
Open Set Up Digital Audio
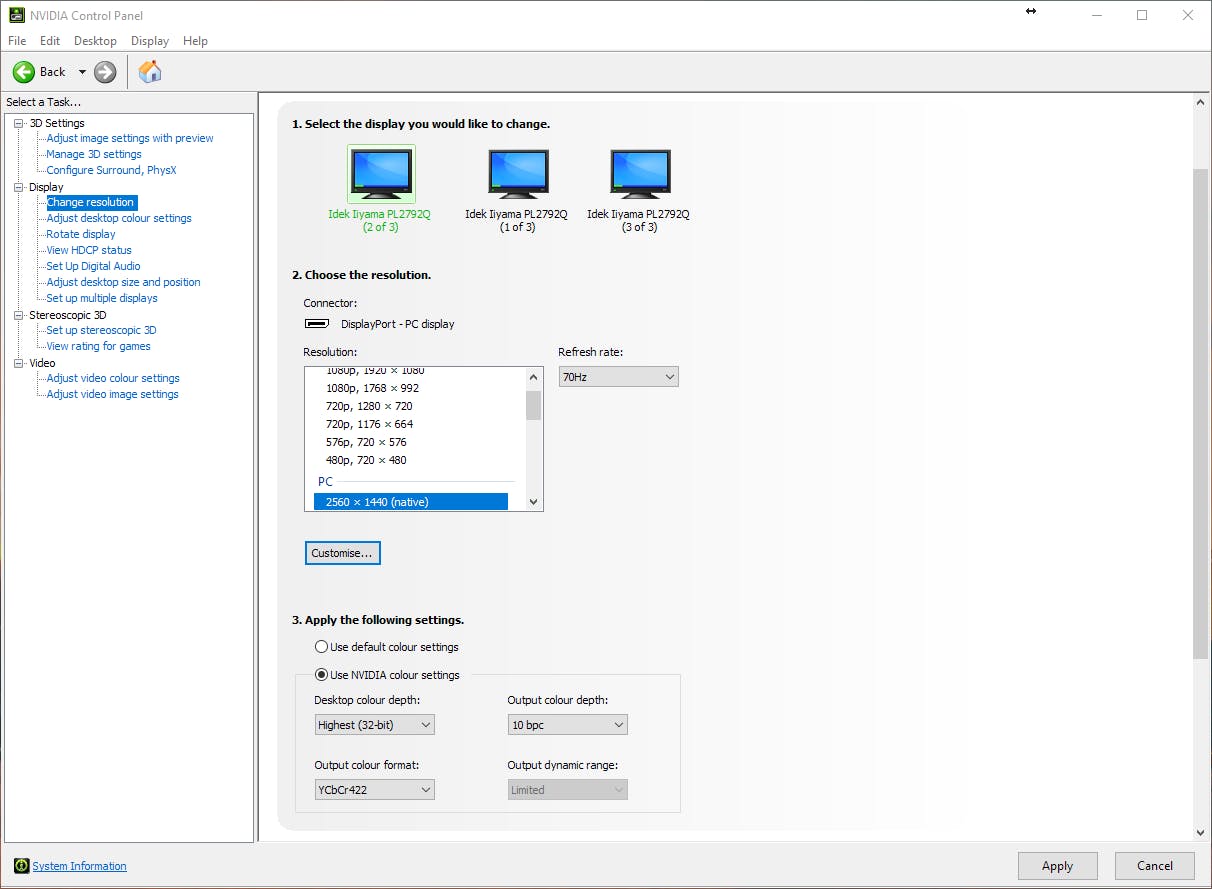[93, 266]
